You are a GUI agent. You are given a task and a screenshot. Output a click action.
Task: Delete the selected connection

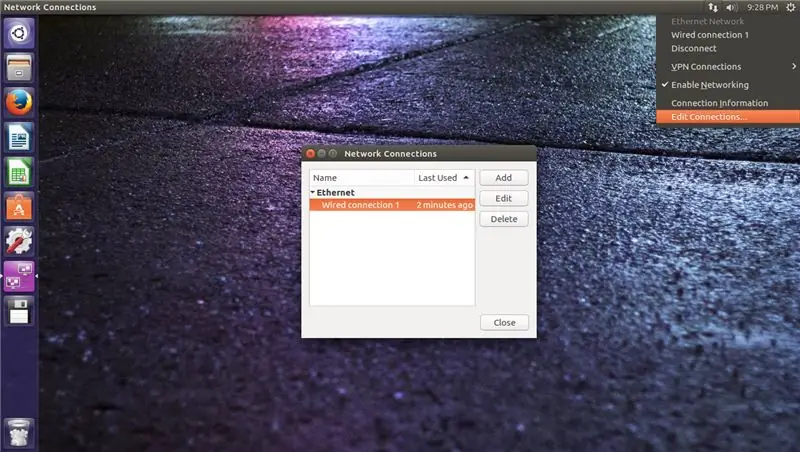pyautogui.click(x=504, y=219)
